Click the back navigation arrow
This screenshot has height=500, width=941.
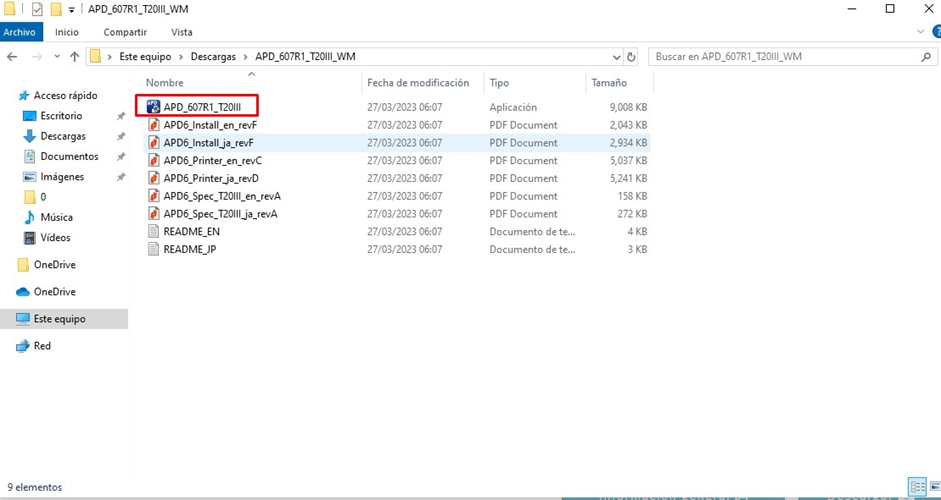coord(13,57)
